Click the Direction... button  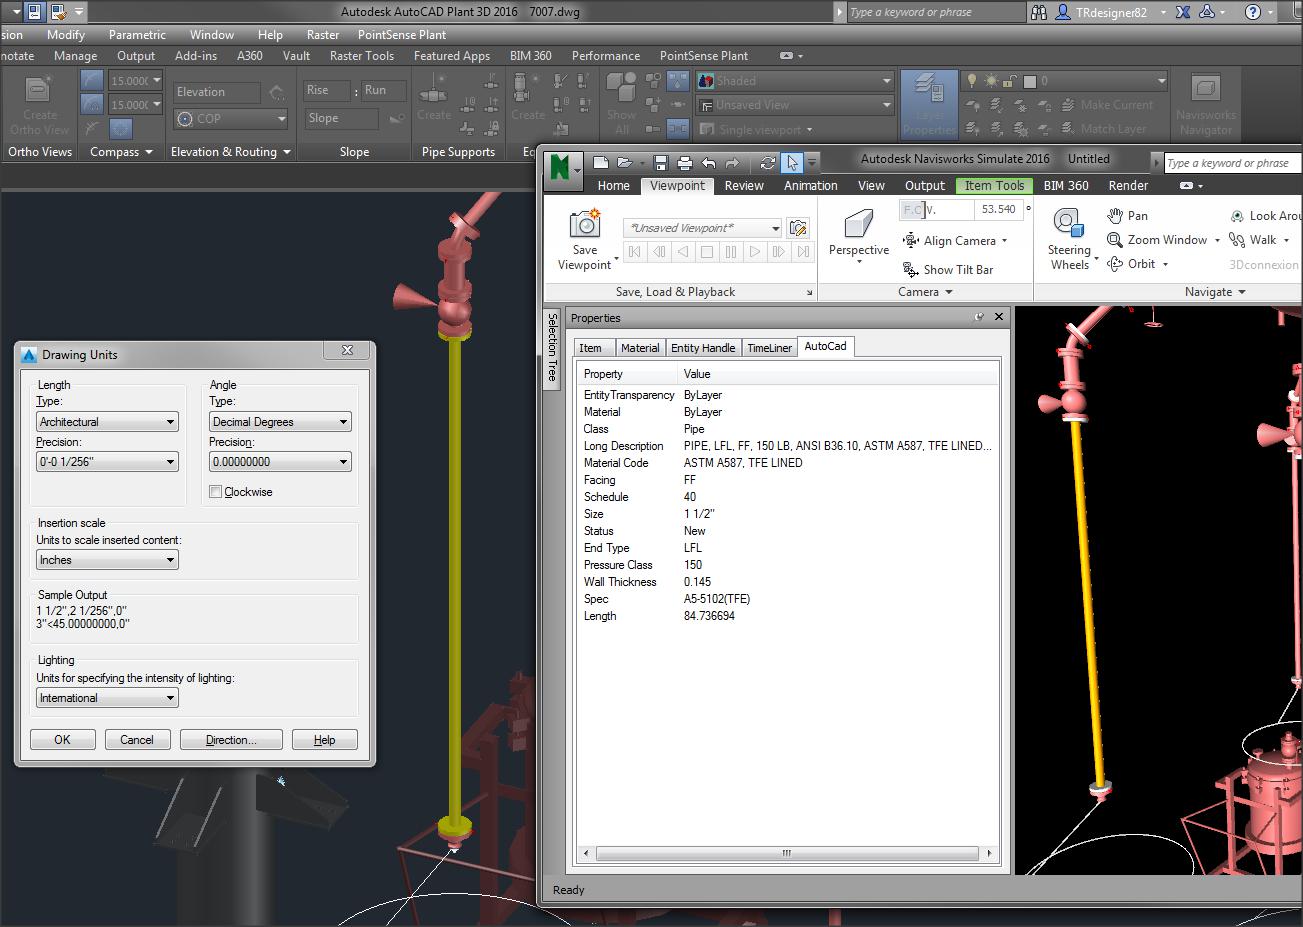click(x=231, y=740)
